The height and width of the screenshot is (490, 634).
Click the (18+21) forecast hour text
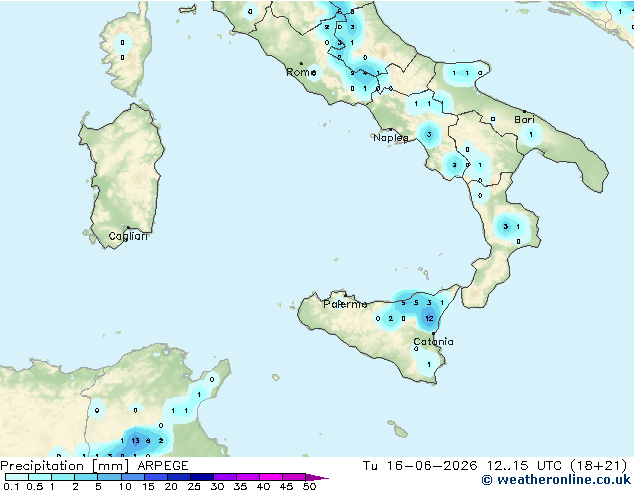tap(598, 466)
